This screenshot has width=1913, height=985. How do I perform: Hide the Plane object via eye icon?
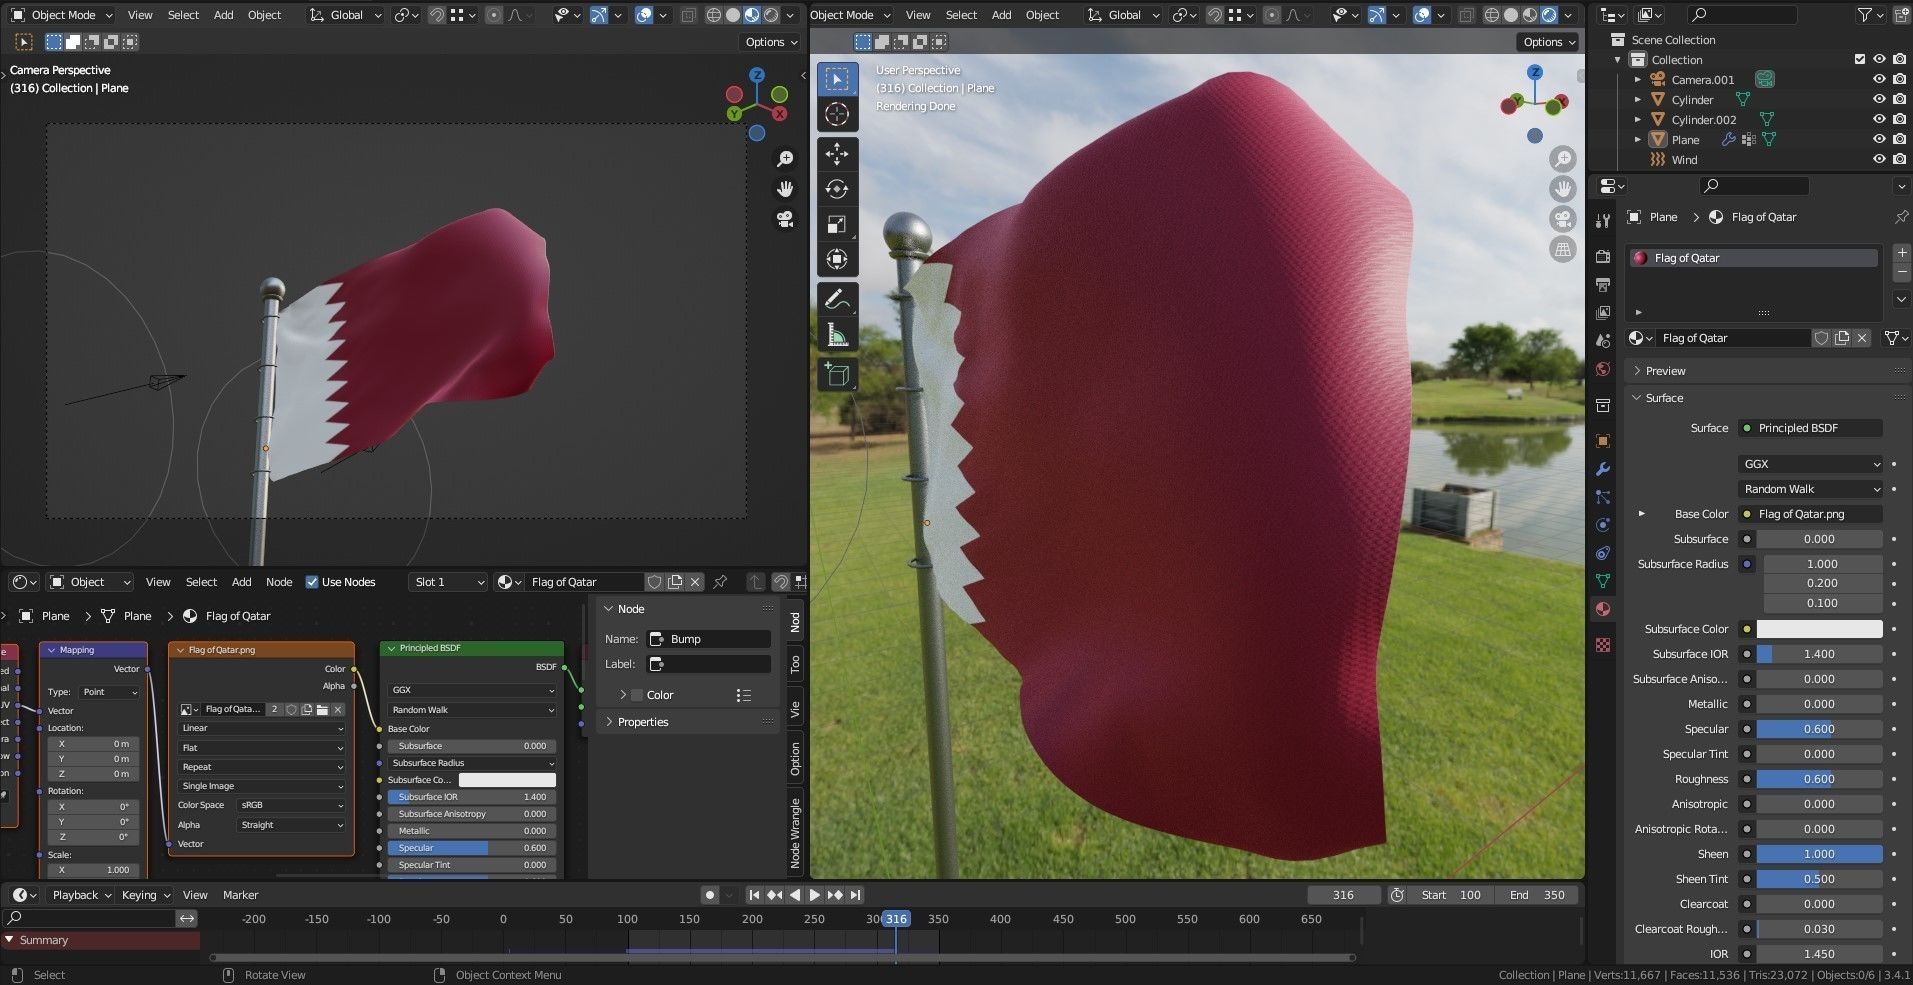1879,140
